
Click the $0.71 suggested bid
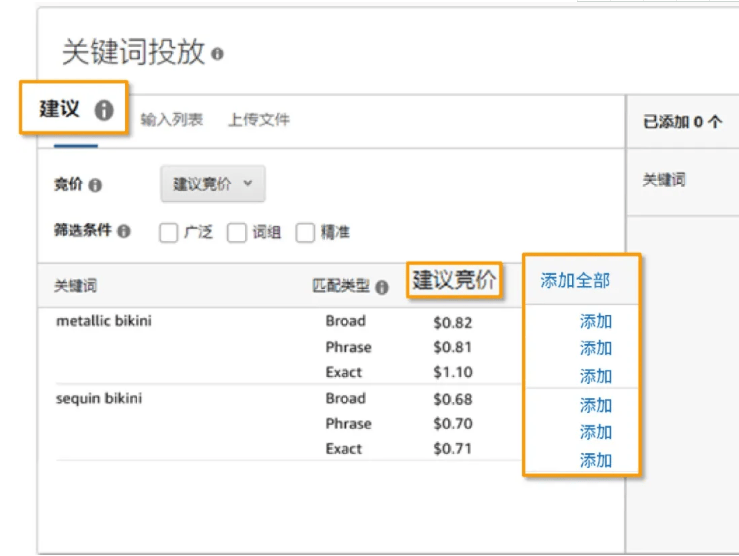(x=452, y=449)
